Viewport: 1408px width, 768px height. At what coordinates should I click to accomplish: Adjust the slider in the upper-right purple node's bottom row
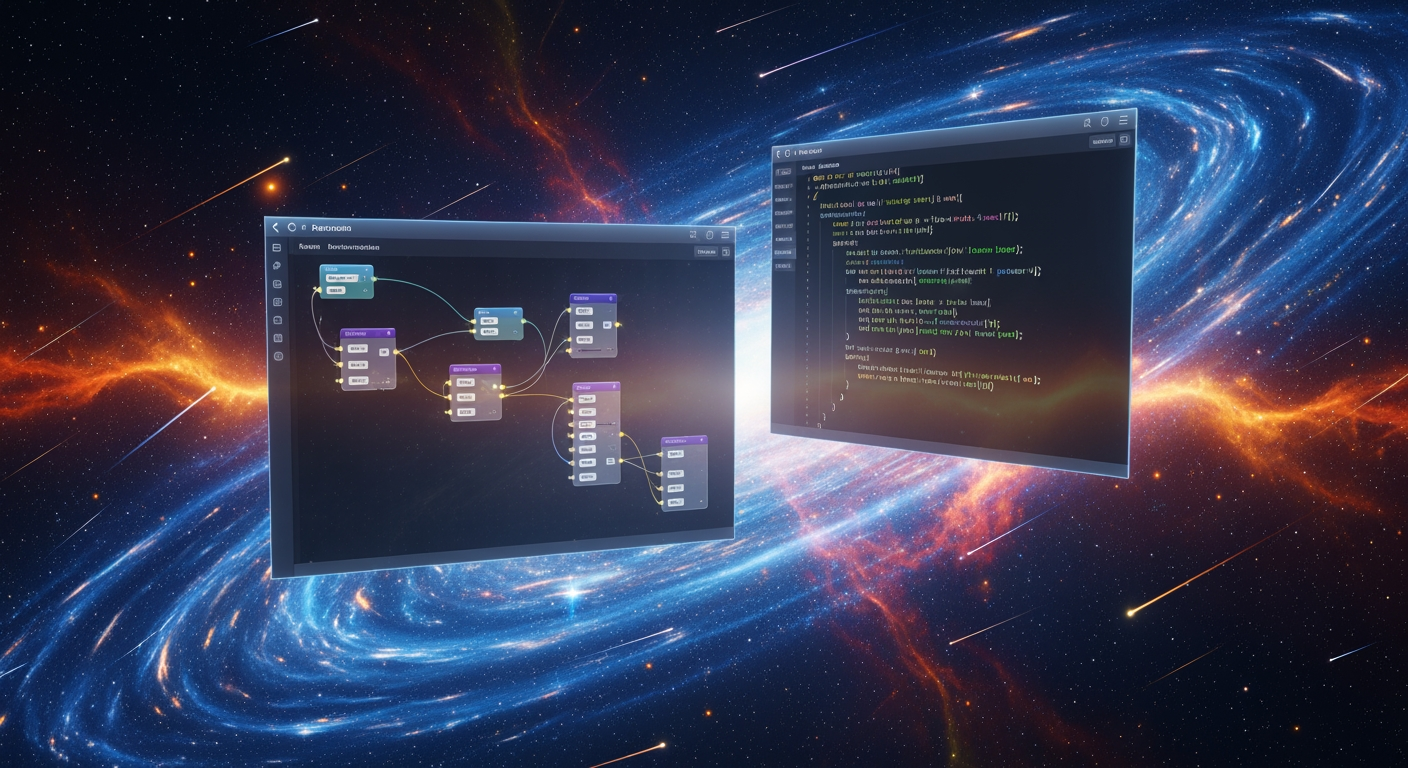coord(592,351)
